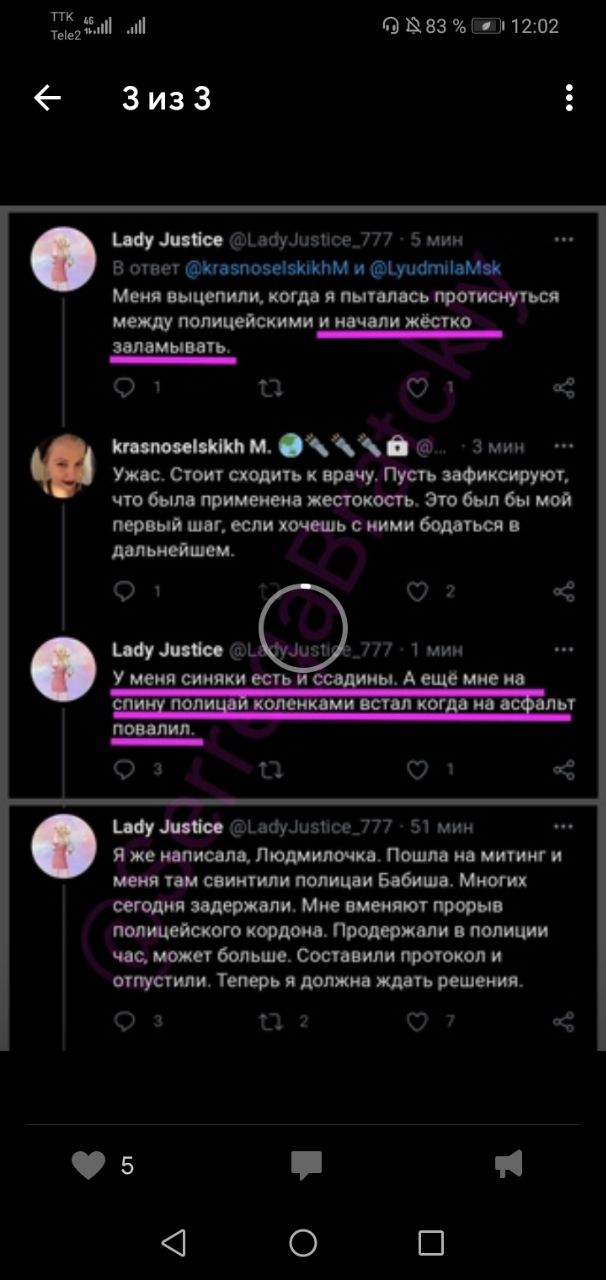This screenshot has width=606, height=1280.
Task: Tap the loading spinner circle on the image
Action: 303,628
